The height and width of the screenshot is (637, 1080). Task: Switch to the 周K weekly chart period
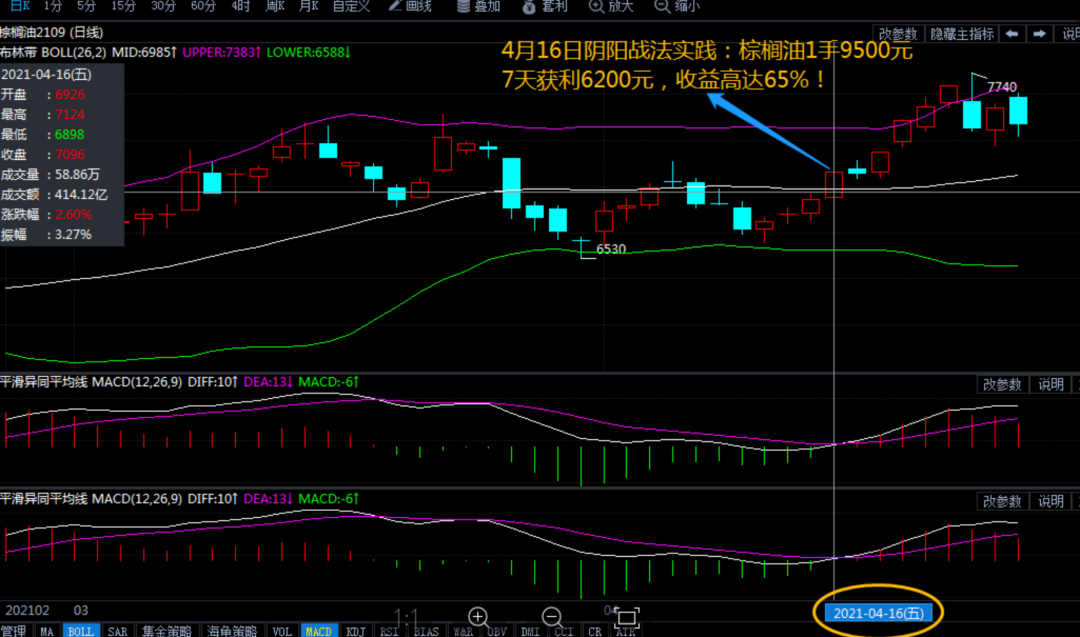276,7
